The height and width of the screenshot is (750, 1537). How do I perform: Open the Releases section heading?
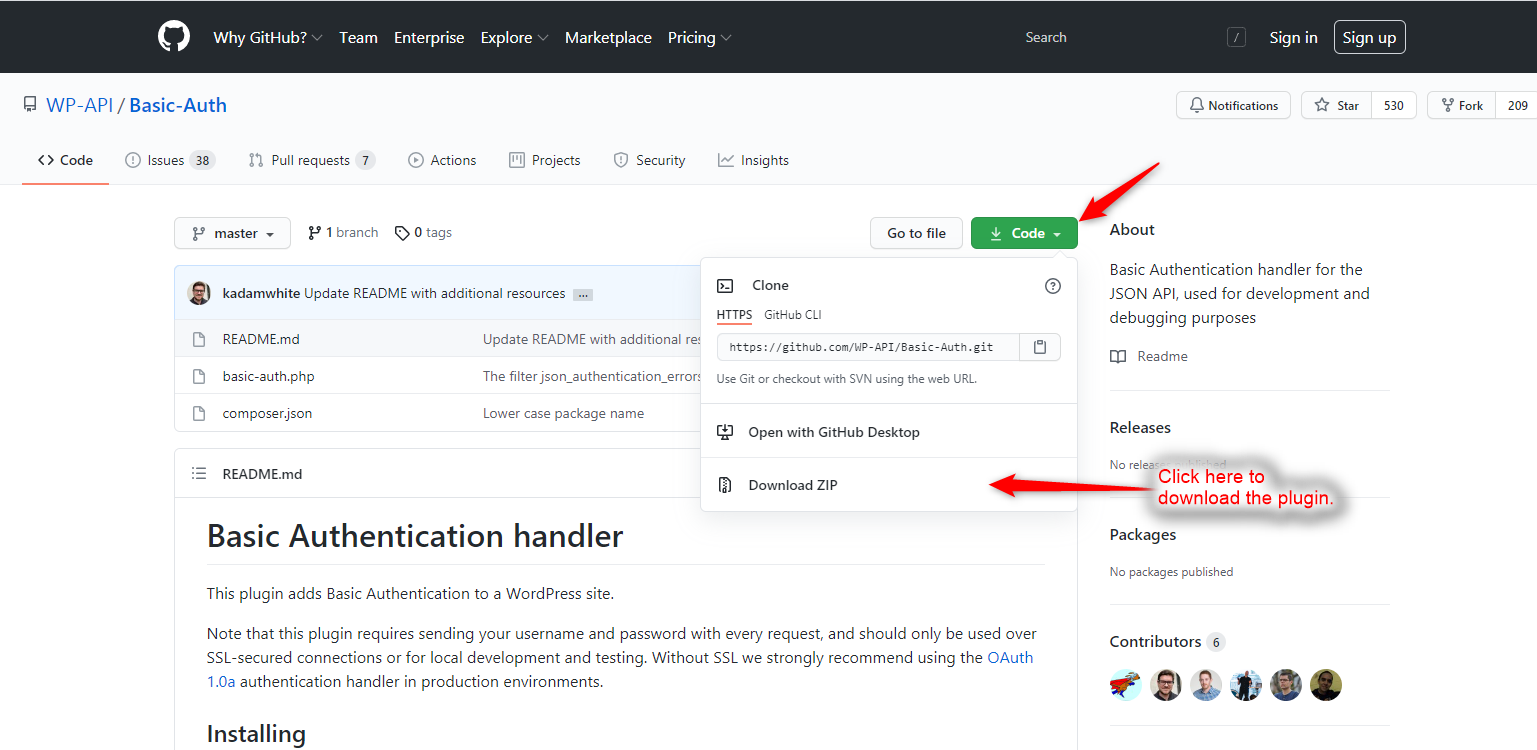point(1140,427)
